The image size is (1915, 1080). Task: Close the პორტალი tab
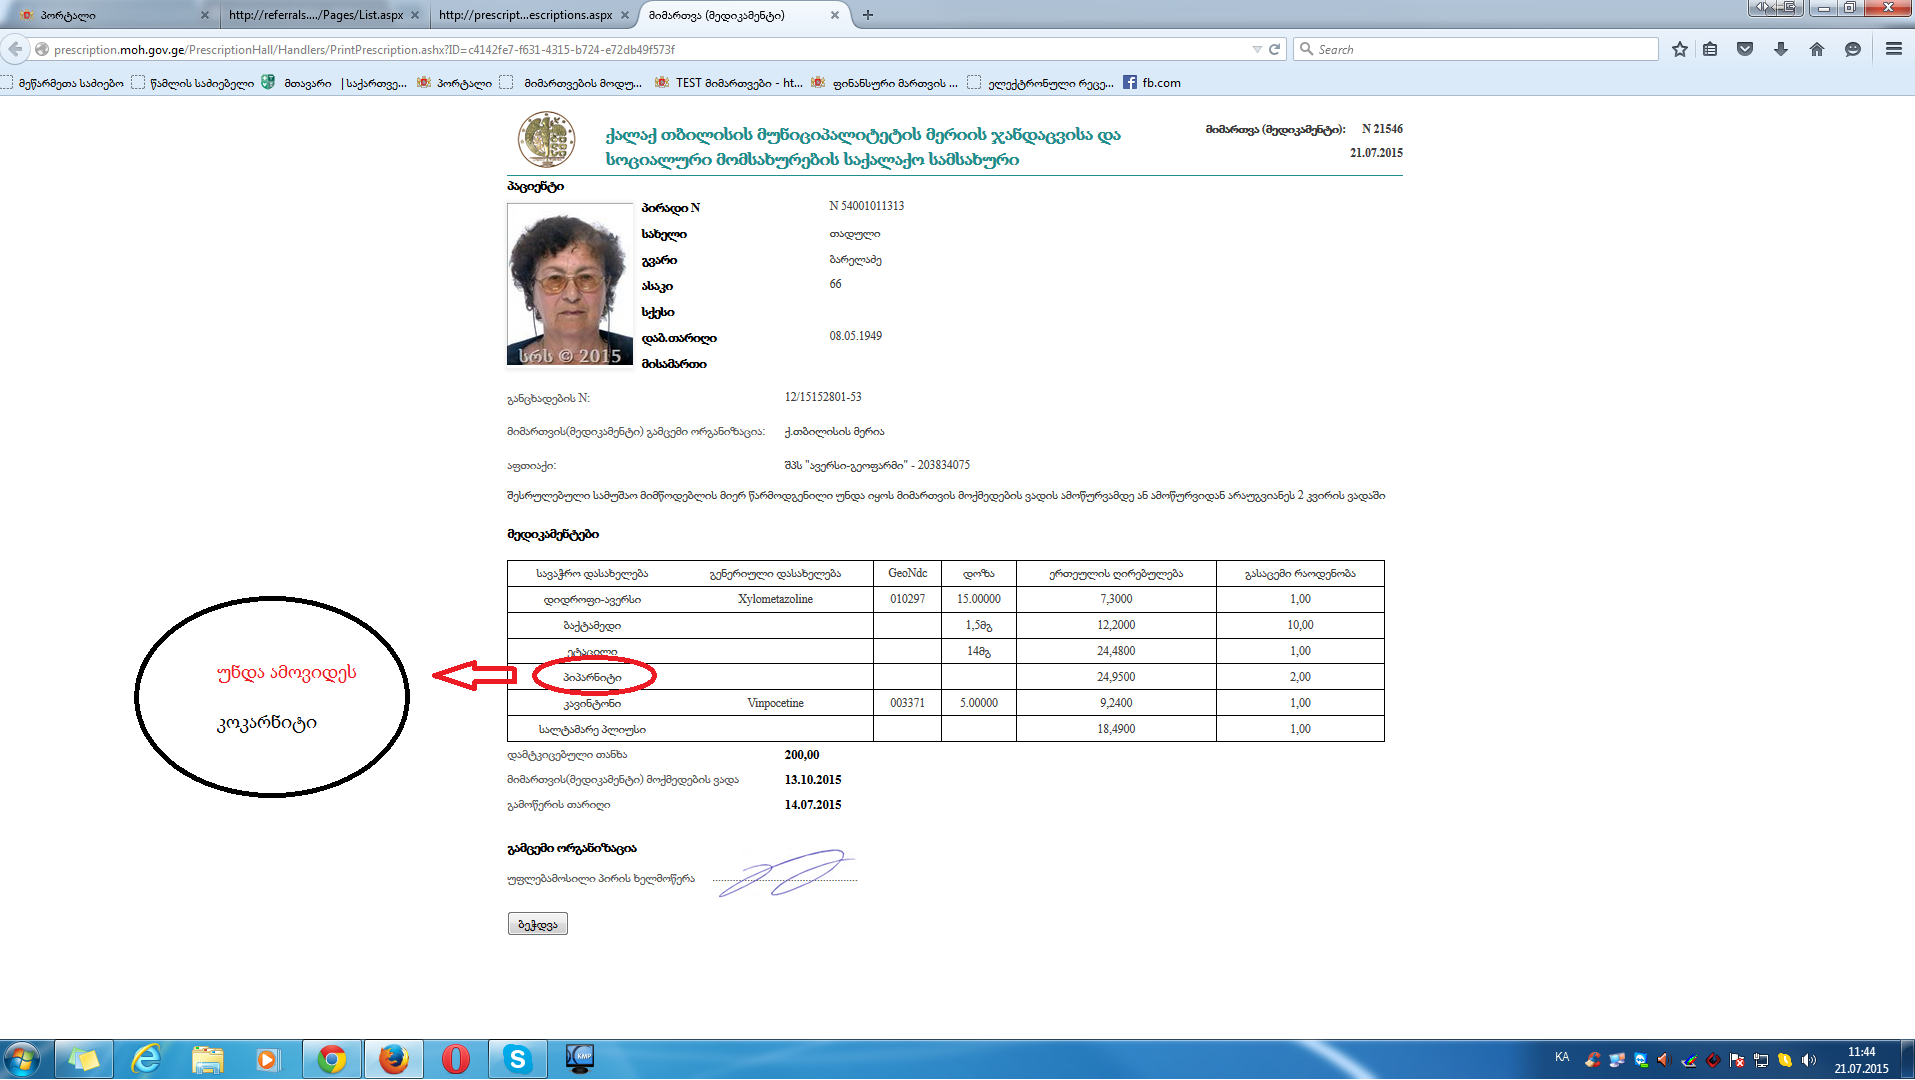[205, 15]
